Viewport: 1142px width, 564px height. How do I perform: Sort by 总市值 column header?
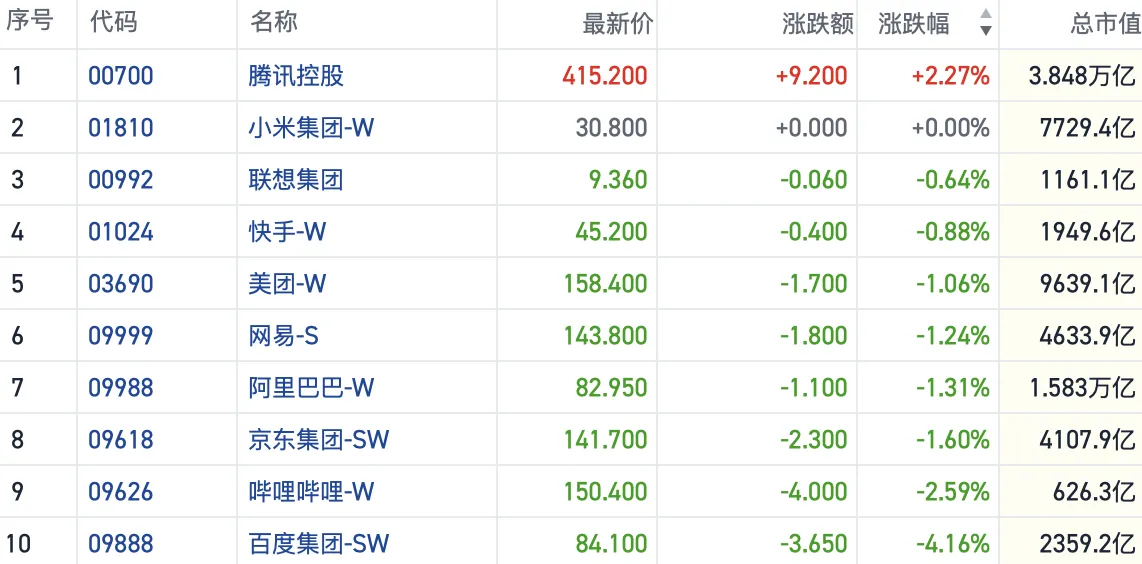coord(1104,24)
